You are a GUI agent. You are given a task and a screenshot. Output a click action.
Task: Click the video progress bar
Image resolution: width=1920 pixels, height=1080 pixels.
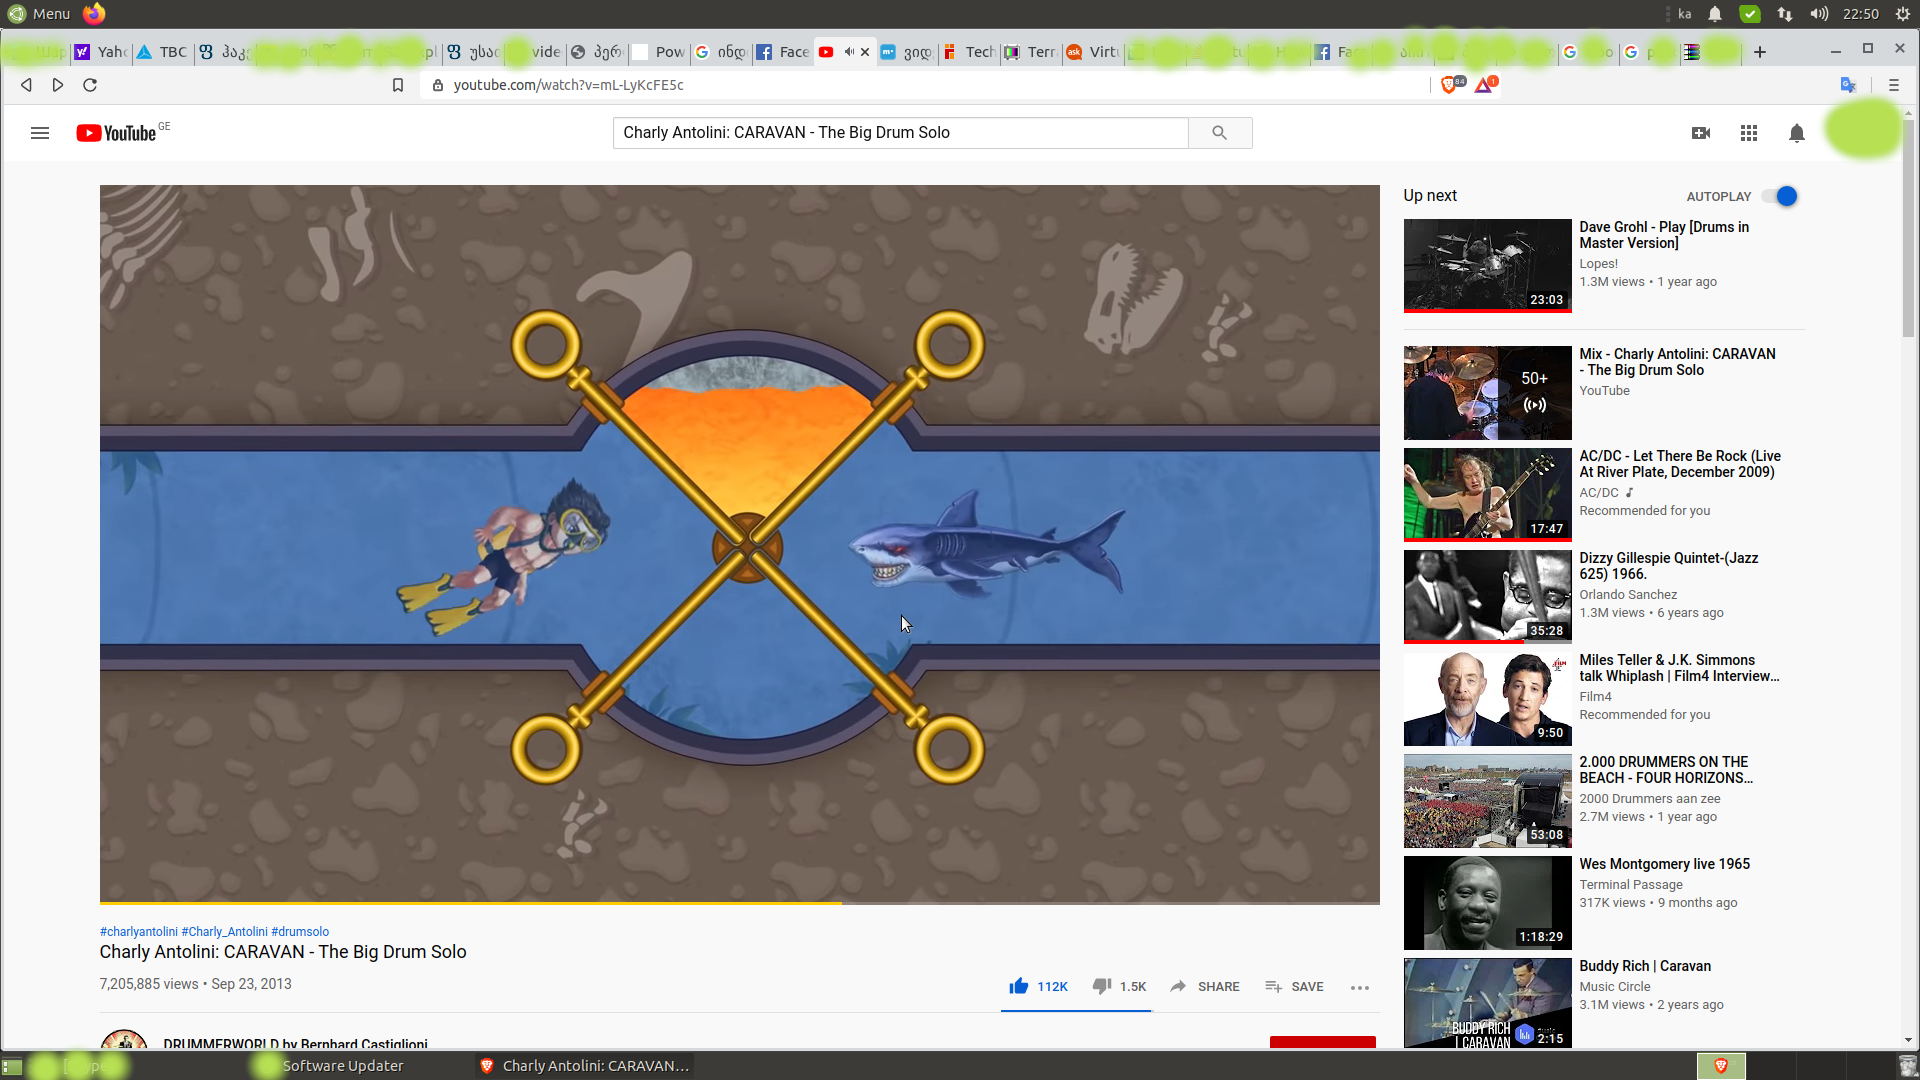coord(740,903)
